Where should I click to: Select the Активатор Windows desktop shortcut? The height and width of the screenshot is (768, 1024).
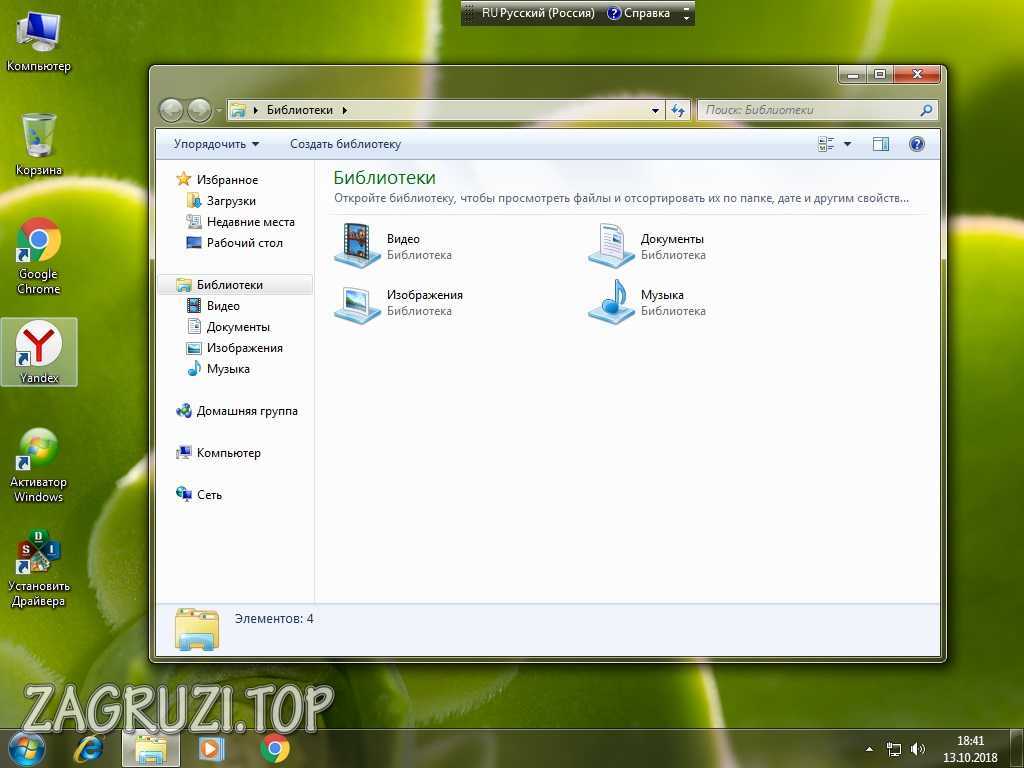39,465
